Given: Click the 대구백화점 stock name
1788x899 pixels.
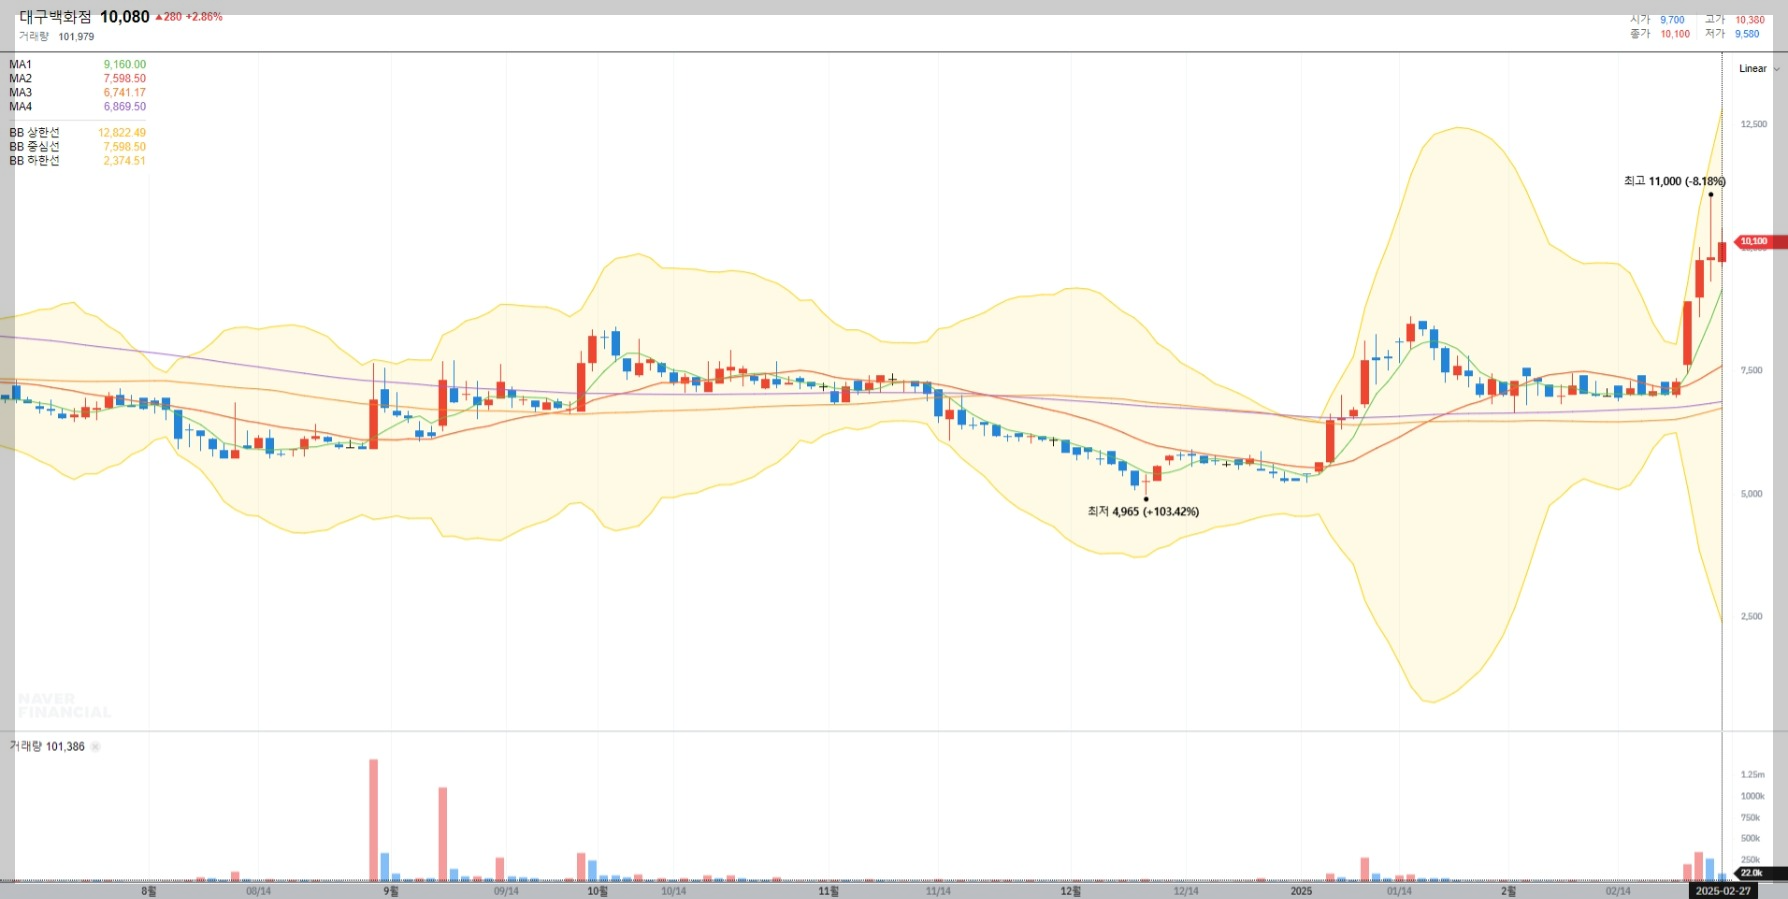Looking at the screenshot, I should (x=55, y=17).
